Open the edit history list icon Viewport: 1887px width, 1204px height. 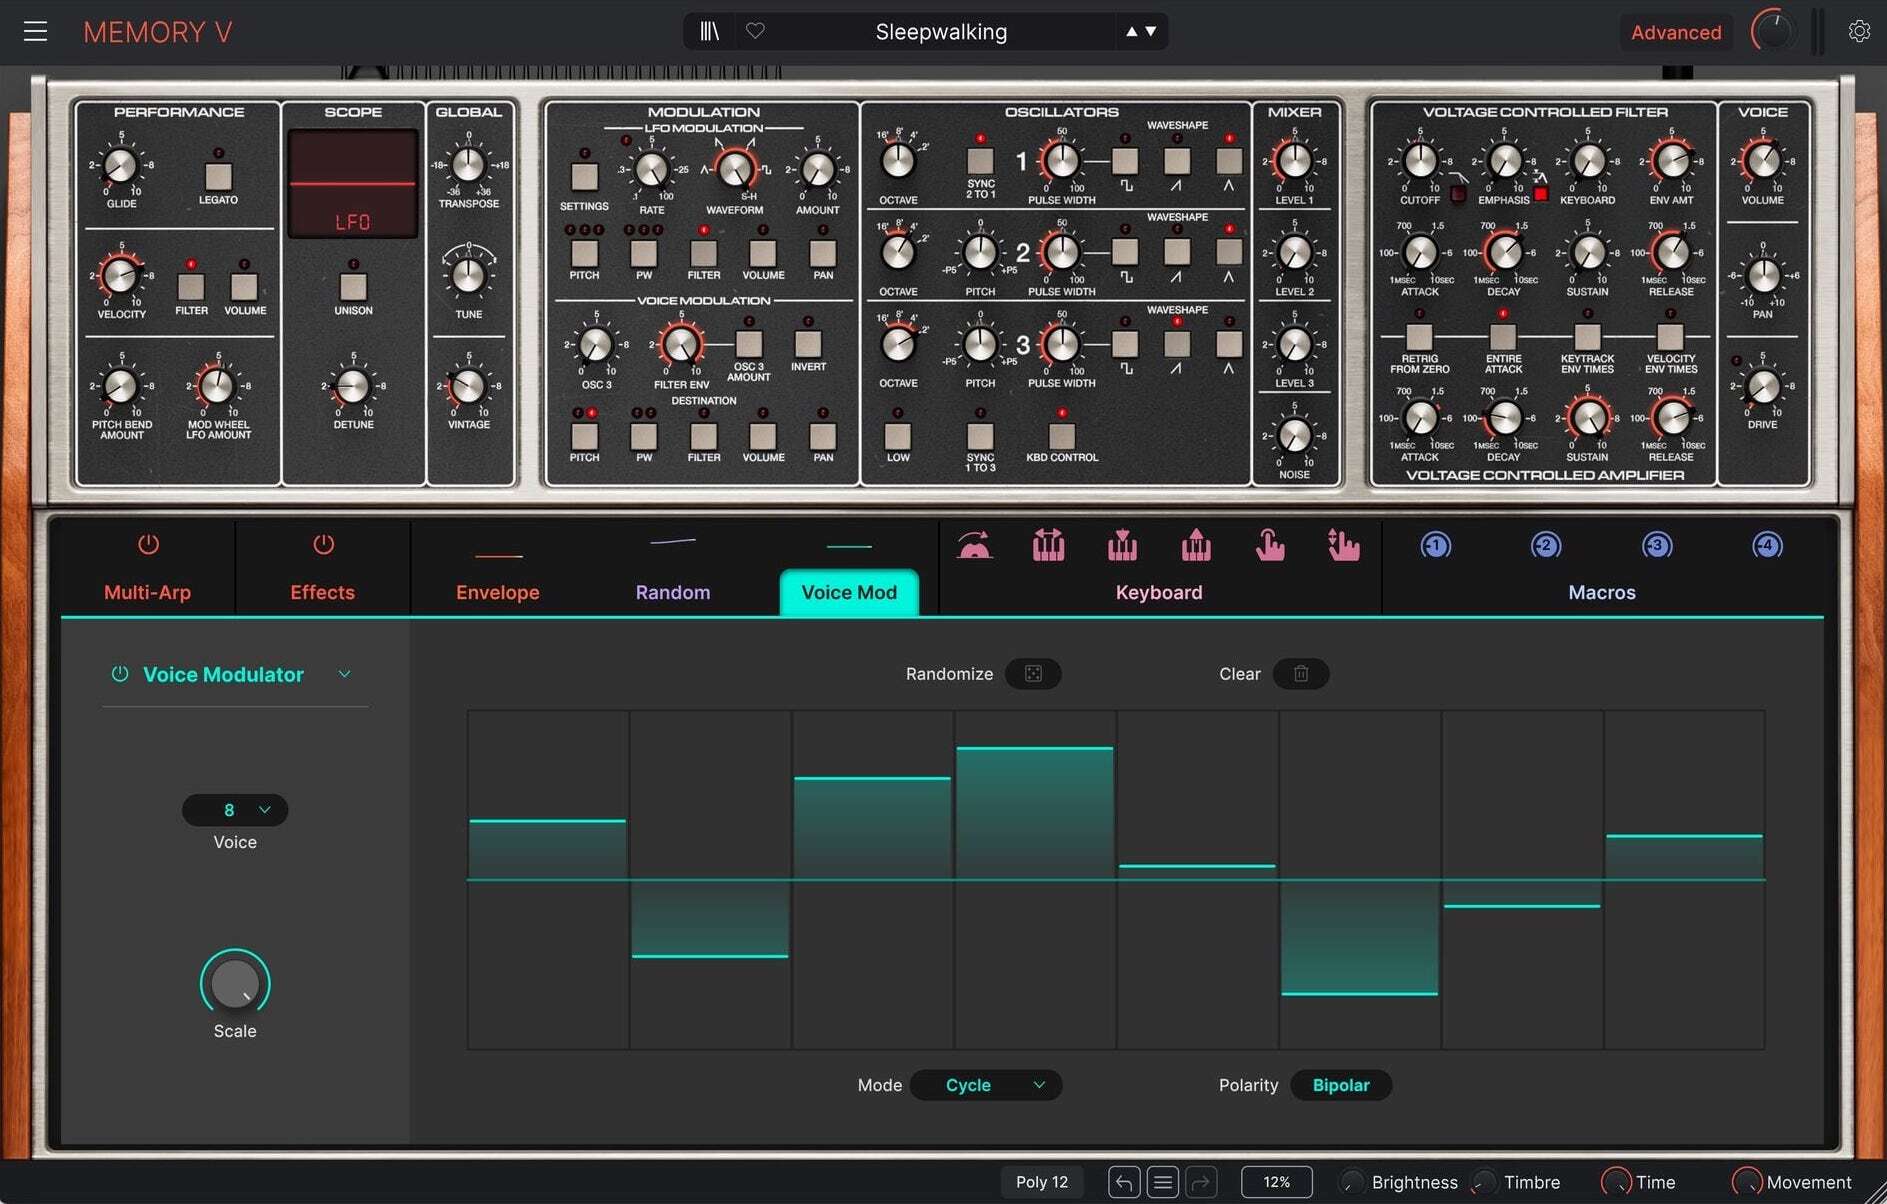click(1162, 1182)
